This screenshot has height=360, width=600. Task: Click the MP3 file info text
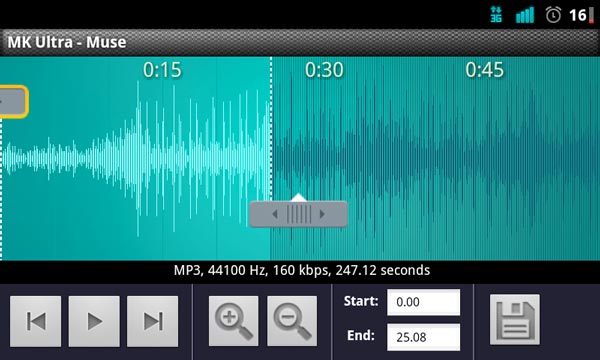302,270
